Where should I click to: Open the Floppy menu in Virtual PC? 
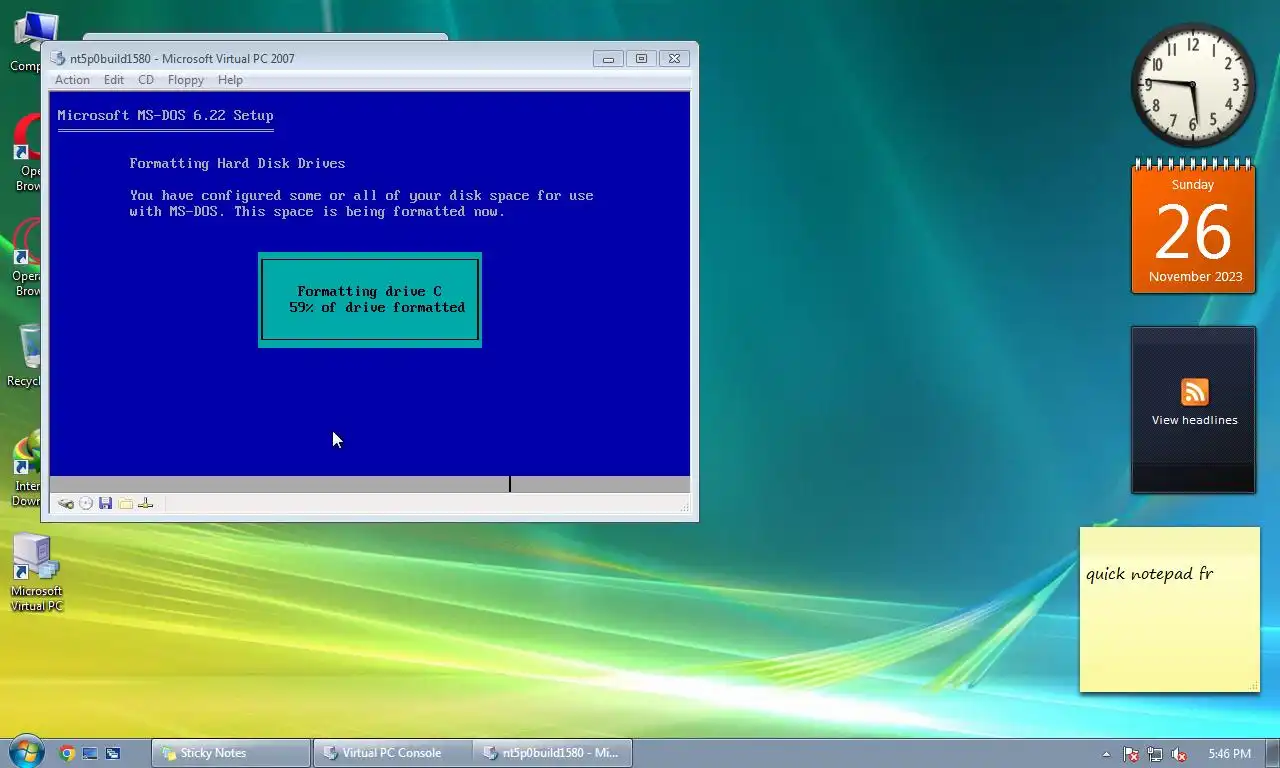(x=186, y=80)
